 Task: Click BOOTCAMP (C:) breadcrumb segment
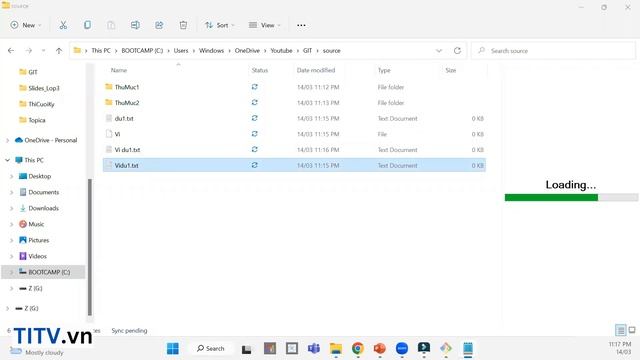point(142,51)
